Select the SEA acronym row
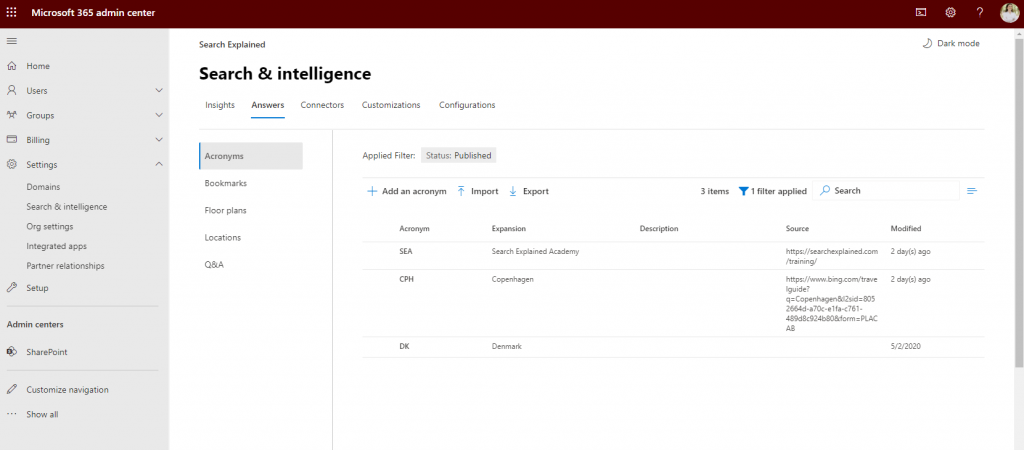The image size is (1024, 450). coord(673,255)
